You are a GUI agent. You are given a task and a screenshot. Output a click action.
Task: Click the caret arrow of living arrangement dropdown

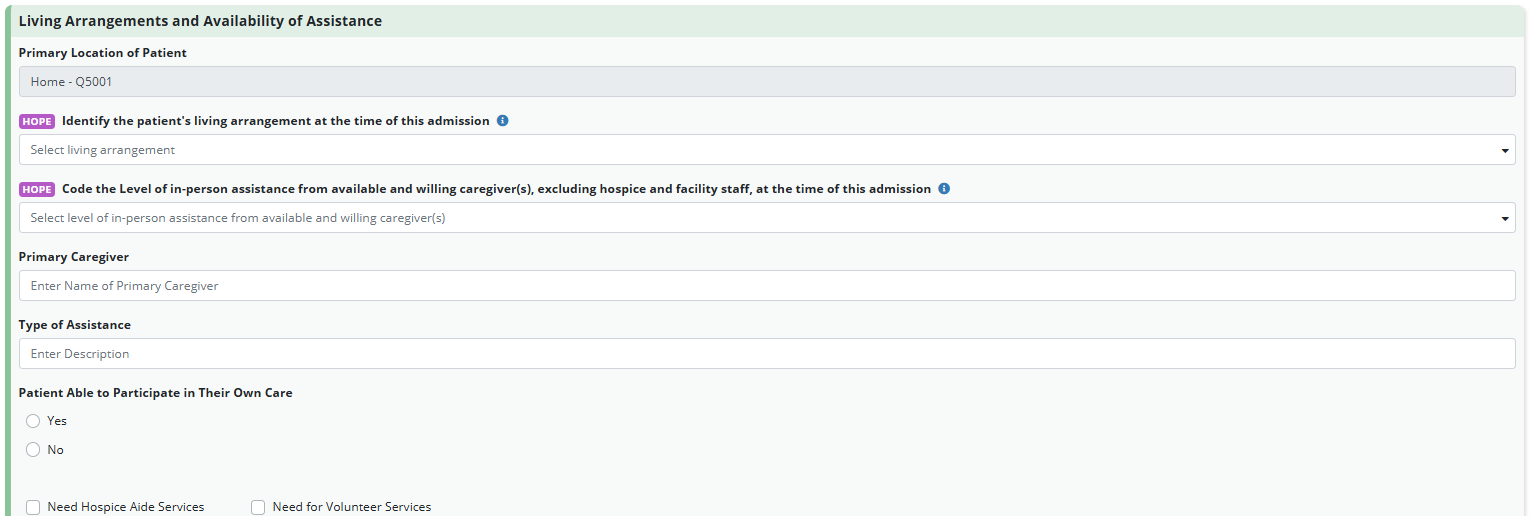point(1504,151)
